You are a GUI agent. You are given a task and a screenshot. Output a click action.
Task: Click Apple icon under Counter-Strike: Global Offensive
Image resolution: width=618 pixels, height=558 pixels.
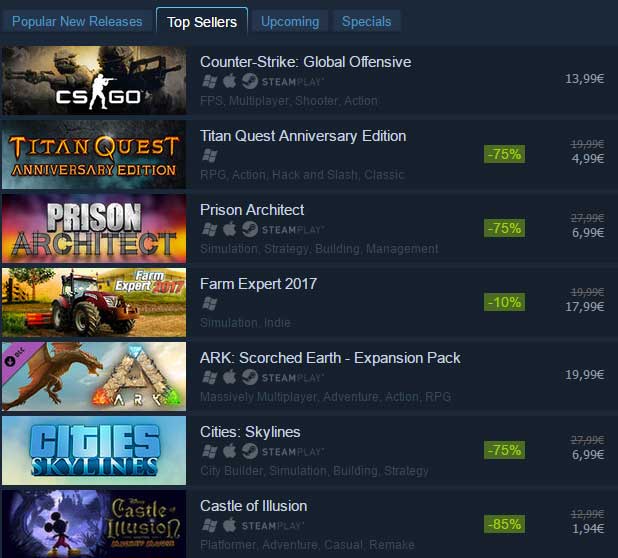(x=229, y=82)
